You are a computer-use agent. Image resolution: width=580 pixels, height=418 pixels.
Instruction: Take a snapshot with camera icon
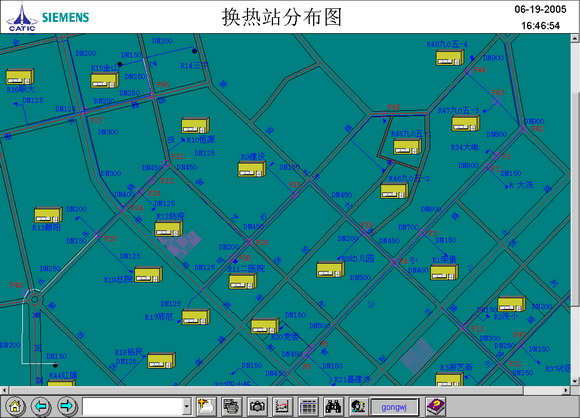[257, 407]
